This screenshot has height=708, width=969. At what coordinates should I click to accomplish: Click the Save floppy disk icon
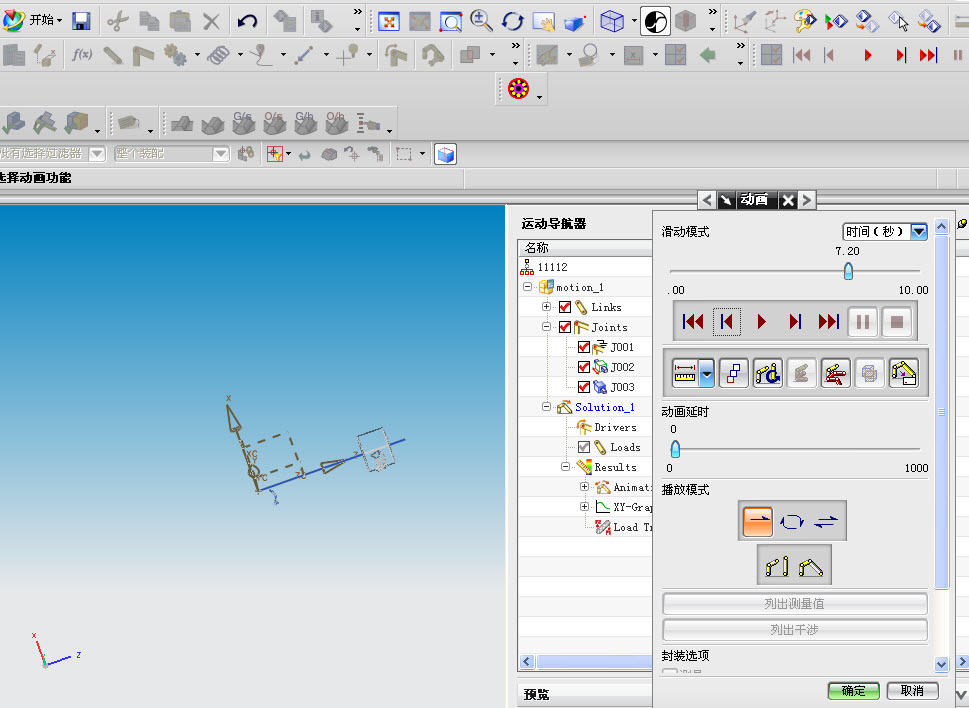pos(81,22)
